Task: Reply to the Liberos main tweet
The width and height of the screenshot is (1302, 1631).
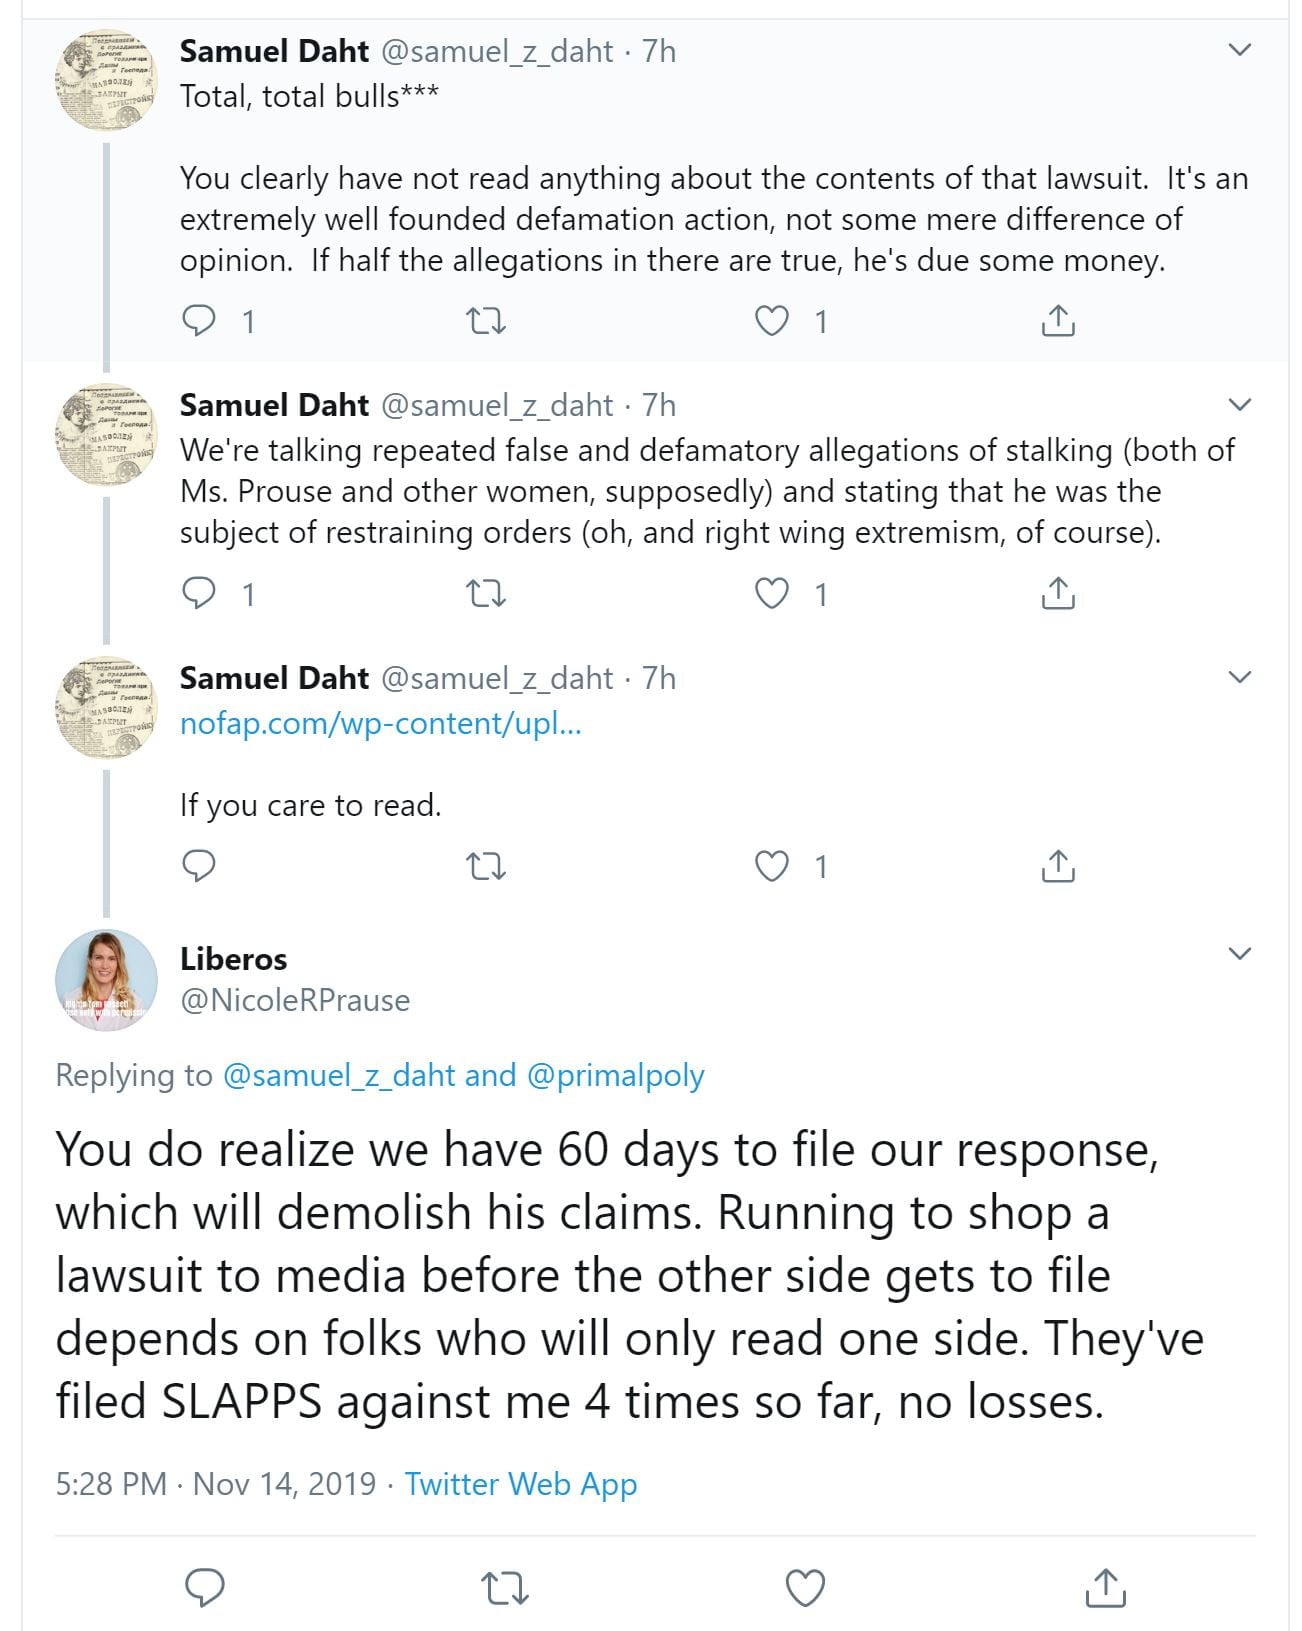Action: 205,1587
